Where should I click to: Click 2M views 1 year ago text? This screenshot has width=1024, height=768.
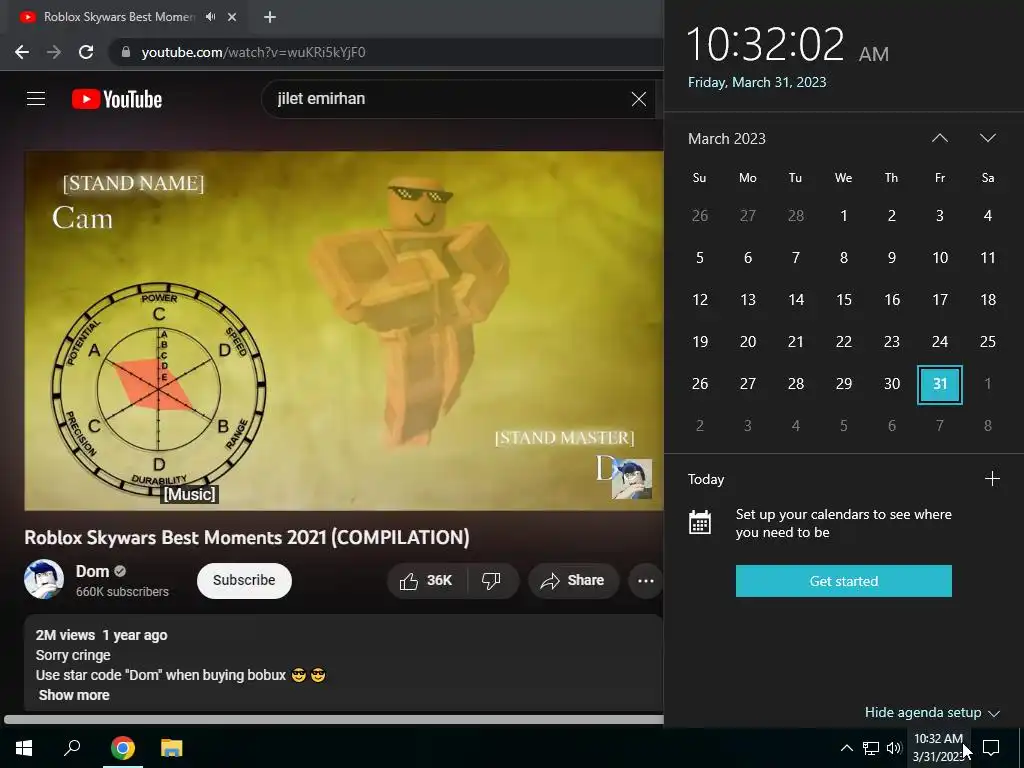(101, 635)
